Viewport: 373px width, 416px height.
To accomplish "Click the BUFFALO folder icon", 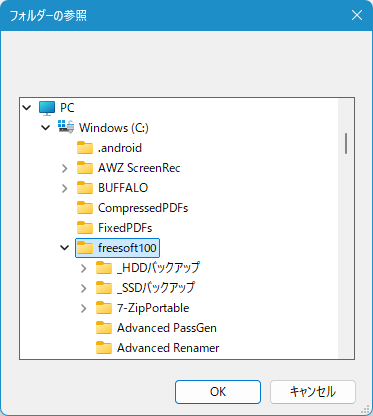I will pos(85,188).
